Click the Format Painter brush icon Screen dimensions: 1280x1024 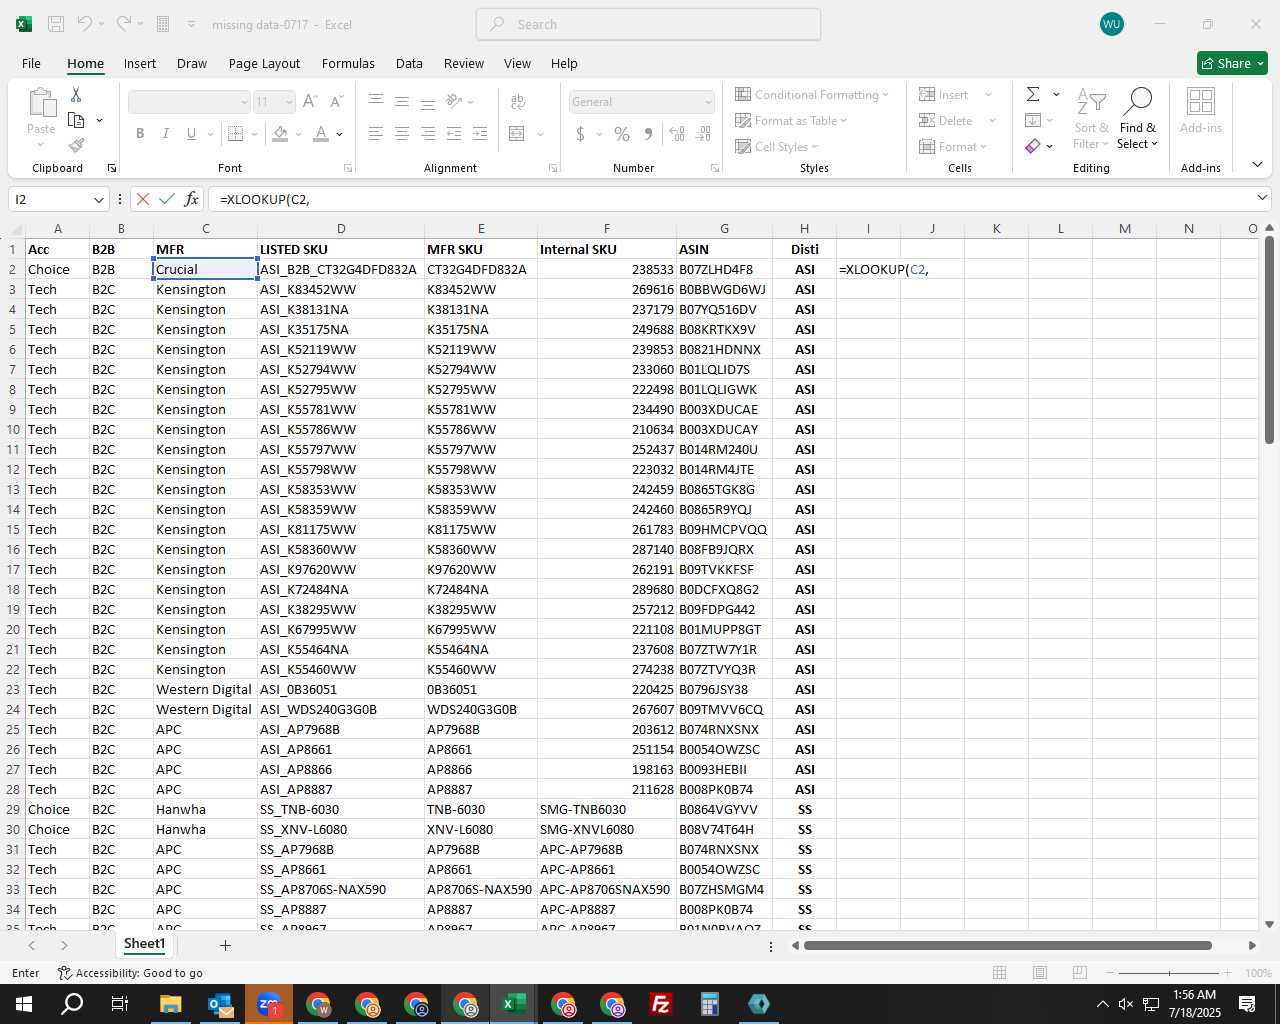click(76, 146)
